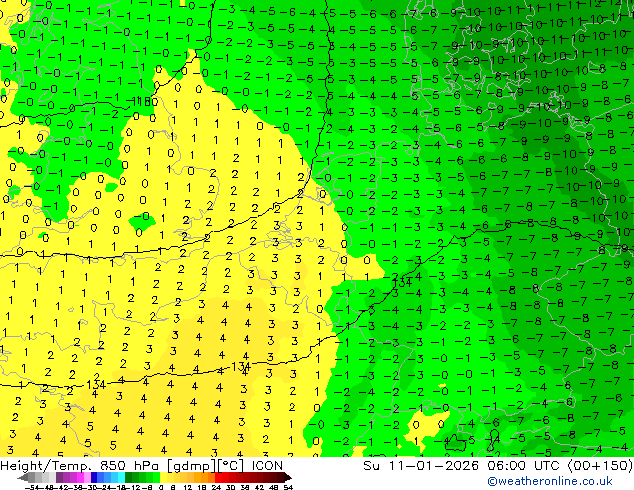This screenshot has width=634, height=490.
Task: Click the '1180' contour label on the map
Action: pos(145,101)
